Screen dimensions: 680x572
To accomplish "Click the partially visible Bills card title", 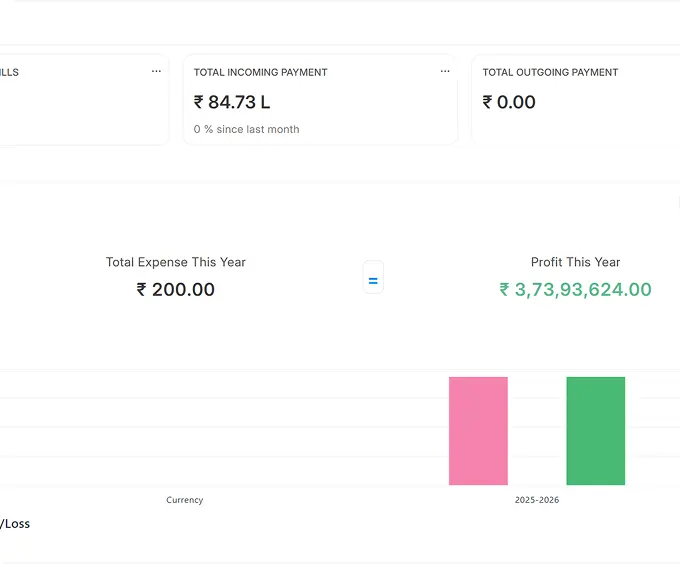I will click(x=9, y=72).
